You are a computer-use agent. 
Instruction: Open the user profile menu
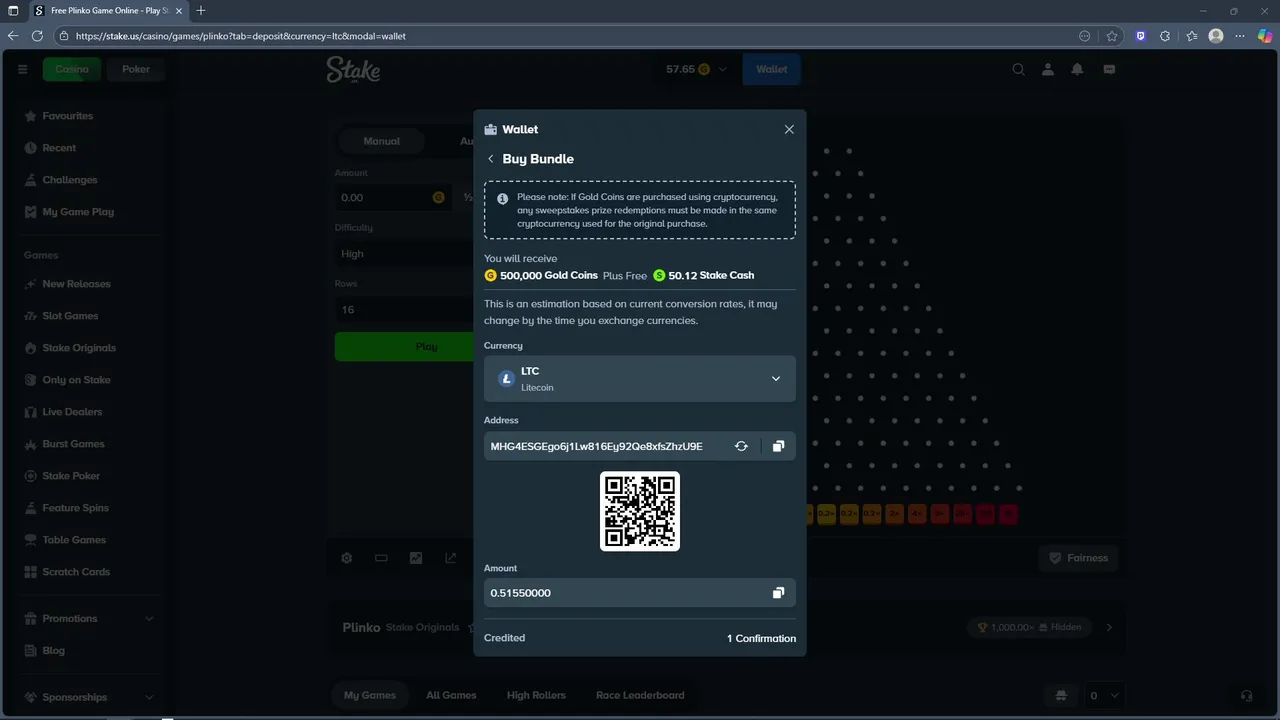(x=1048, y=69)
